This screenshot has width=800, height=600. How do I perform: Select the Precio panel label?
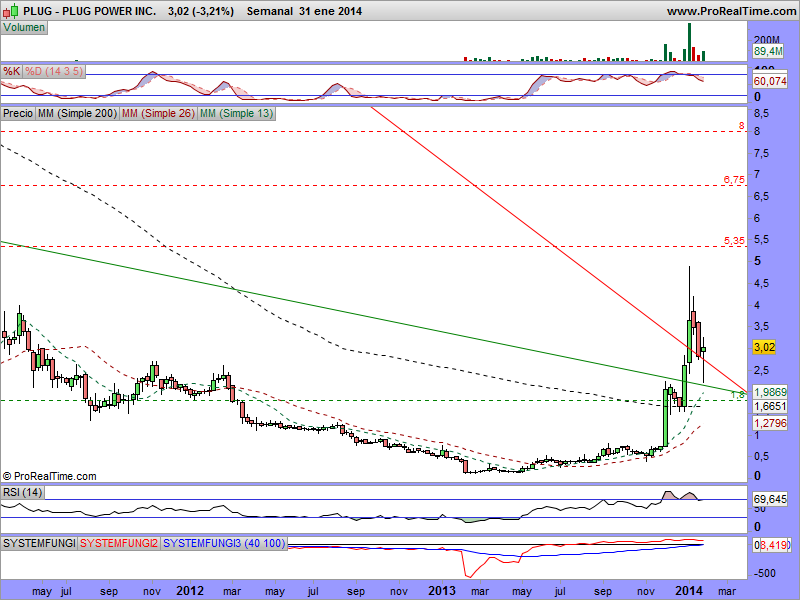click(x=18, y=113)
